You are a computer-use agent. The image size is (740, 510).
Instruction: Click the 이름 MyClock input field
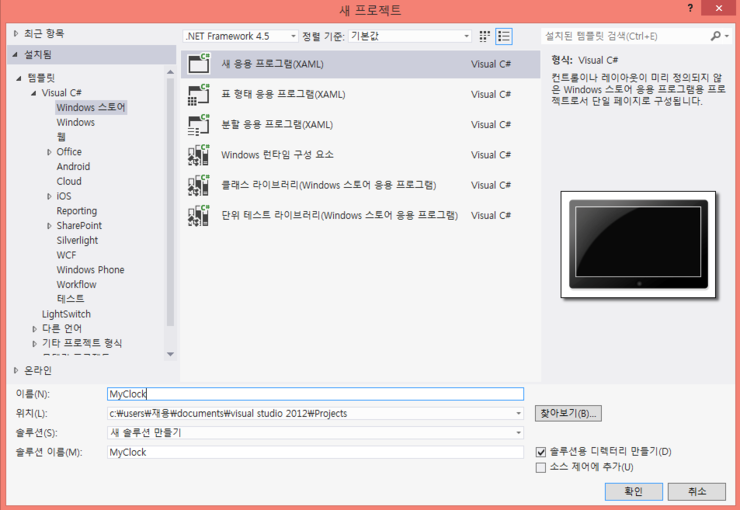315,394
